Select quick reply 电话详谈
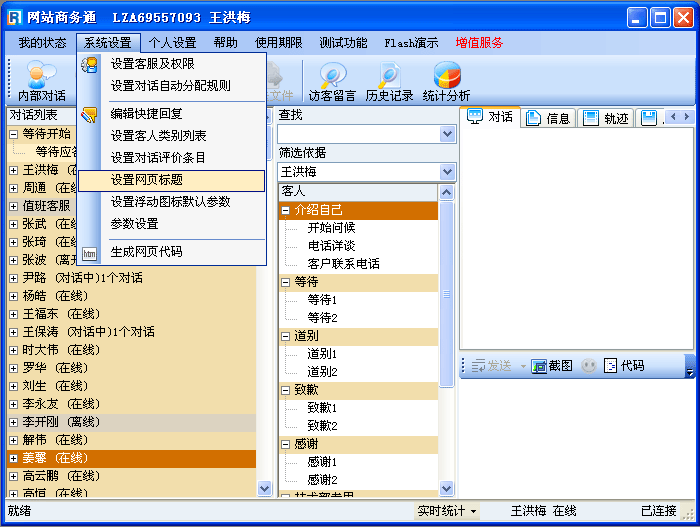The image size is (700, 527). tap(331, 246)
